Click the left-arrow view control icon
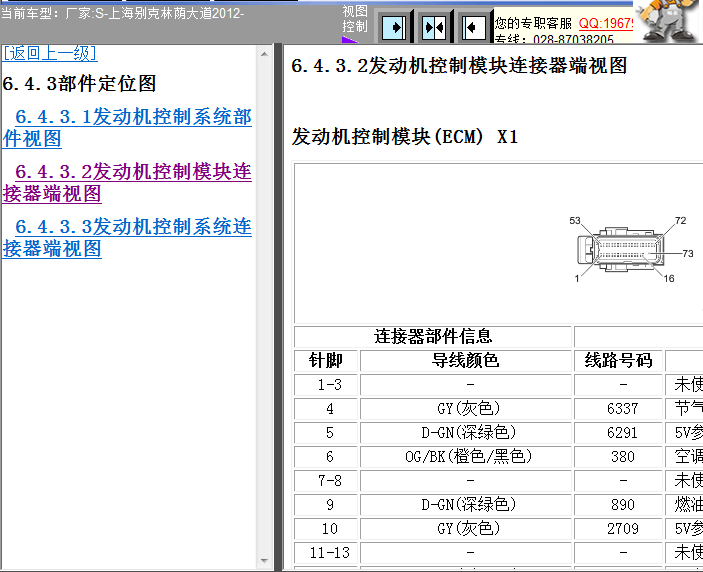The image size is (703, 572). pos(473,27)
